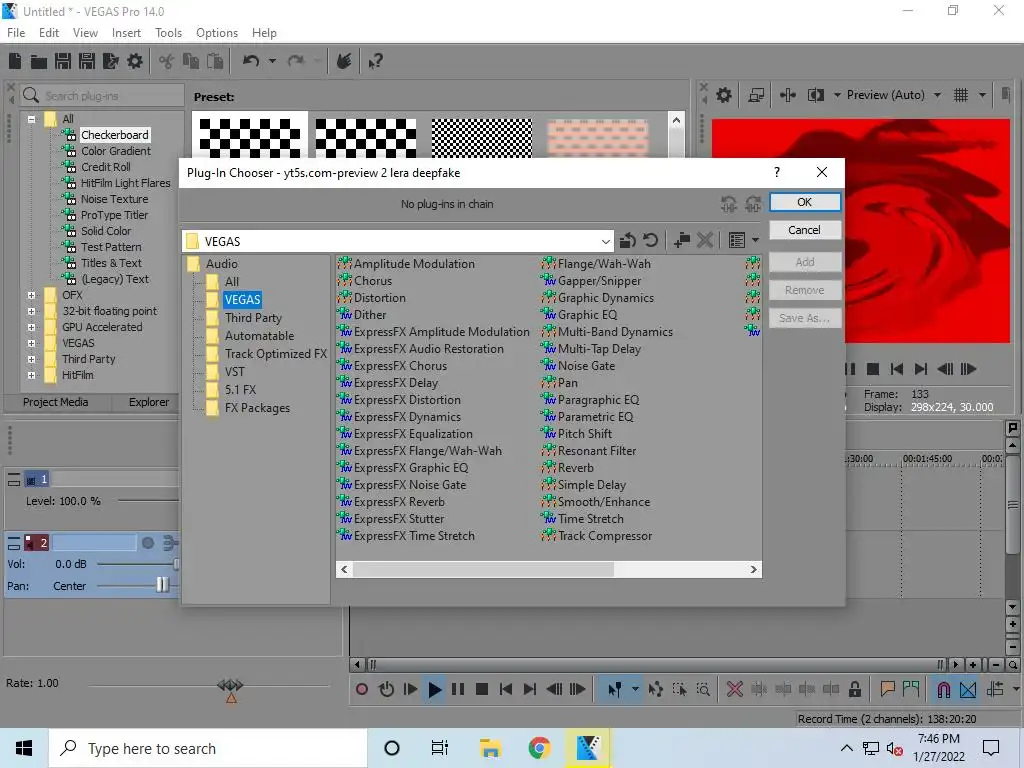Viewport: 1024px width, 768px height.
Task: Click the Search plug-ins field
Action: 103,95
